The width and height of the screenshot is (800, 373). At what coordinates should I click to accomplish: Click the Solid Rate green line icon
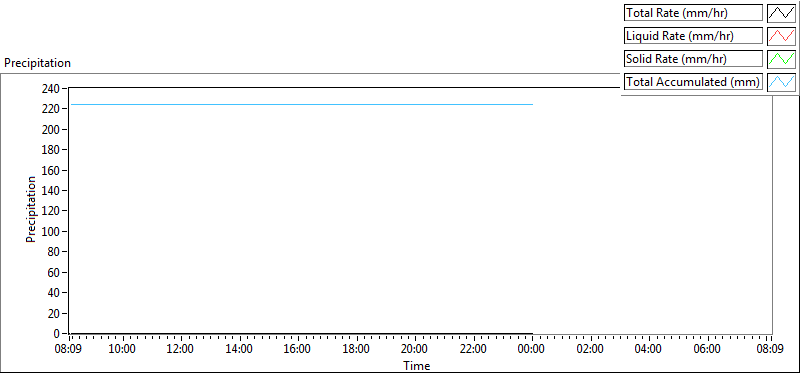pos(781,59)
